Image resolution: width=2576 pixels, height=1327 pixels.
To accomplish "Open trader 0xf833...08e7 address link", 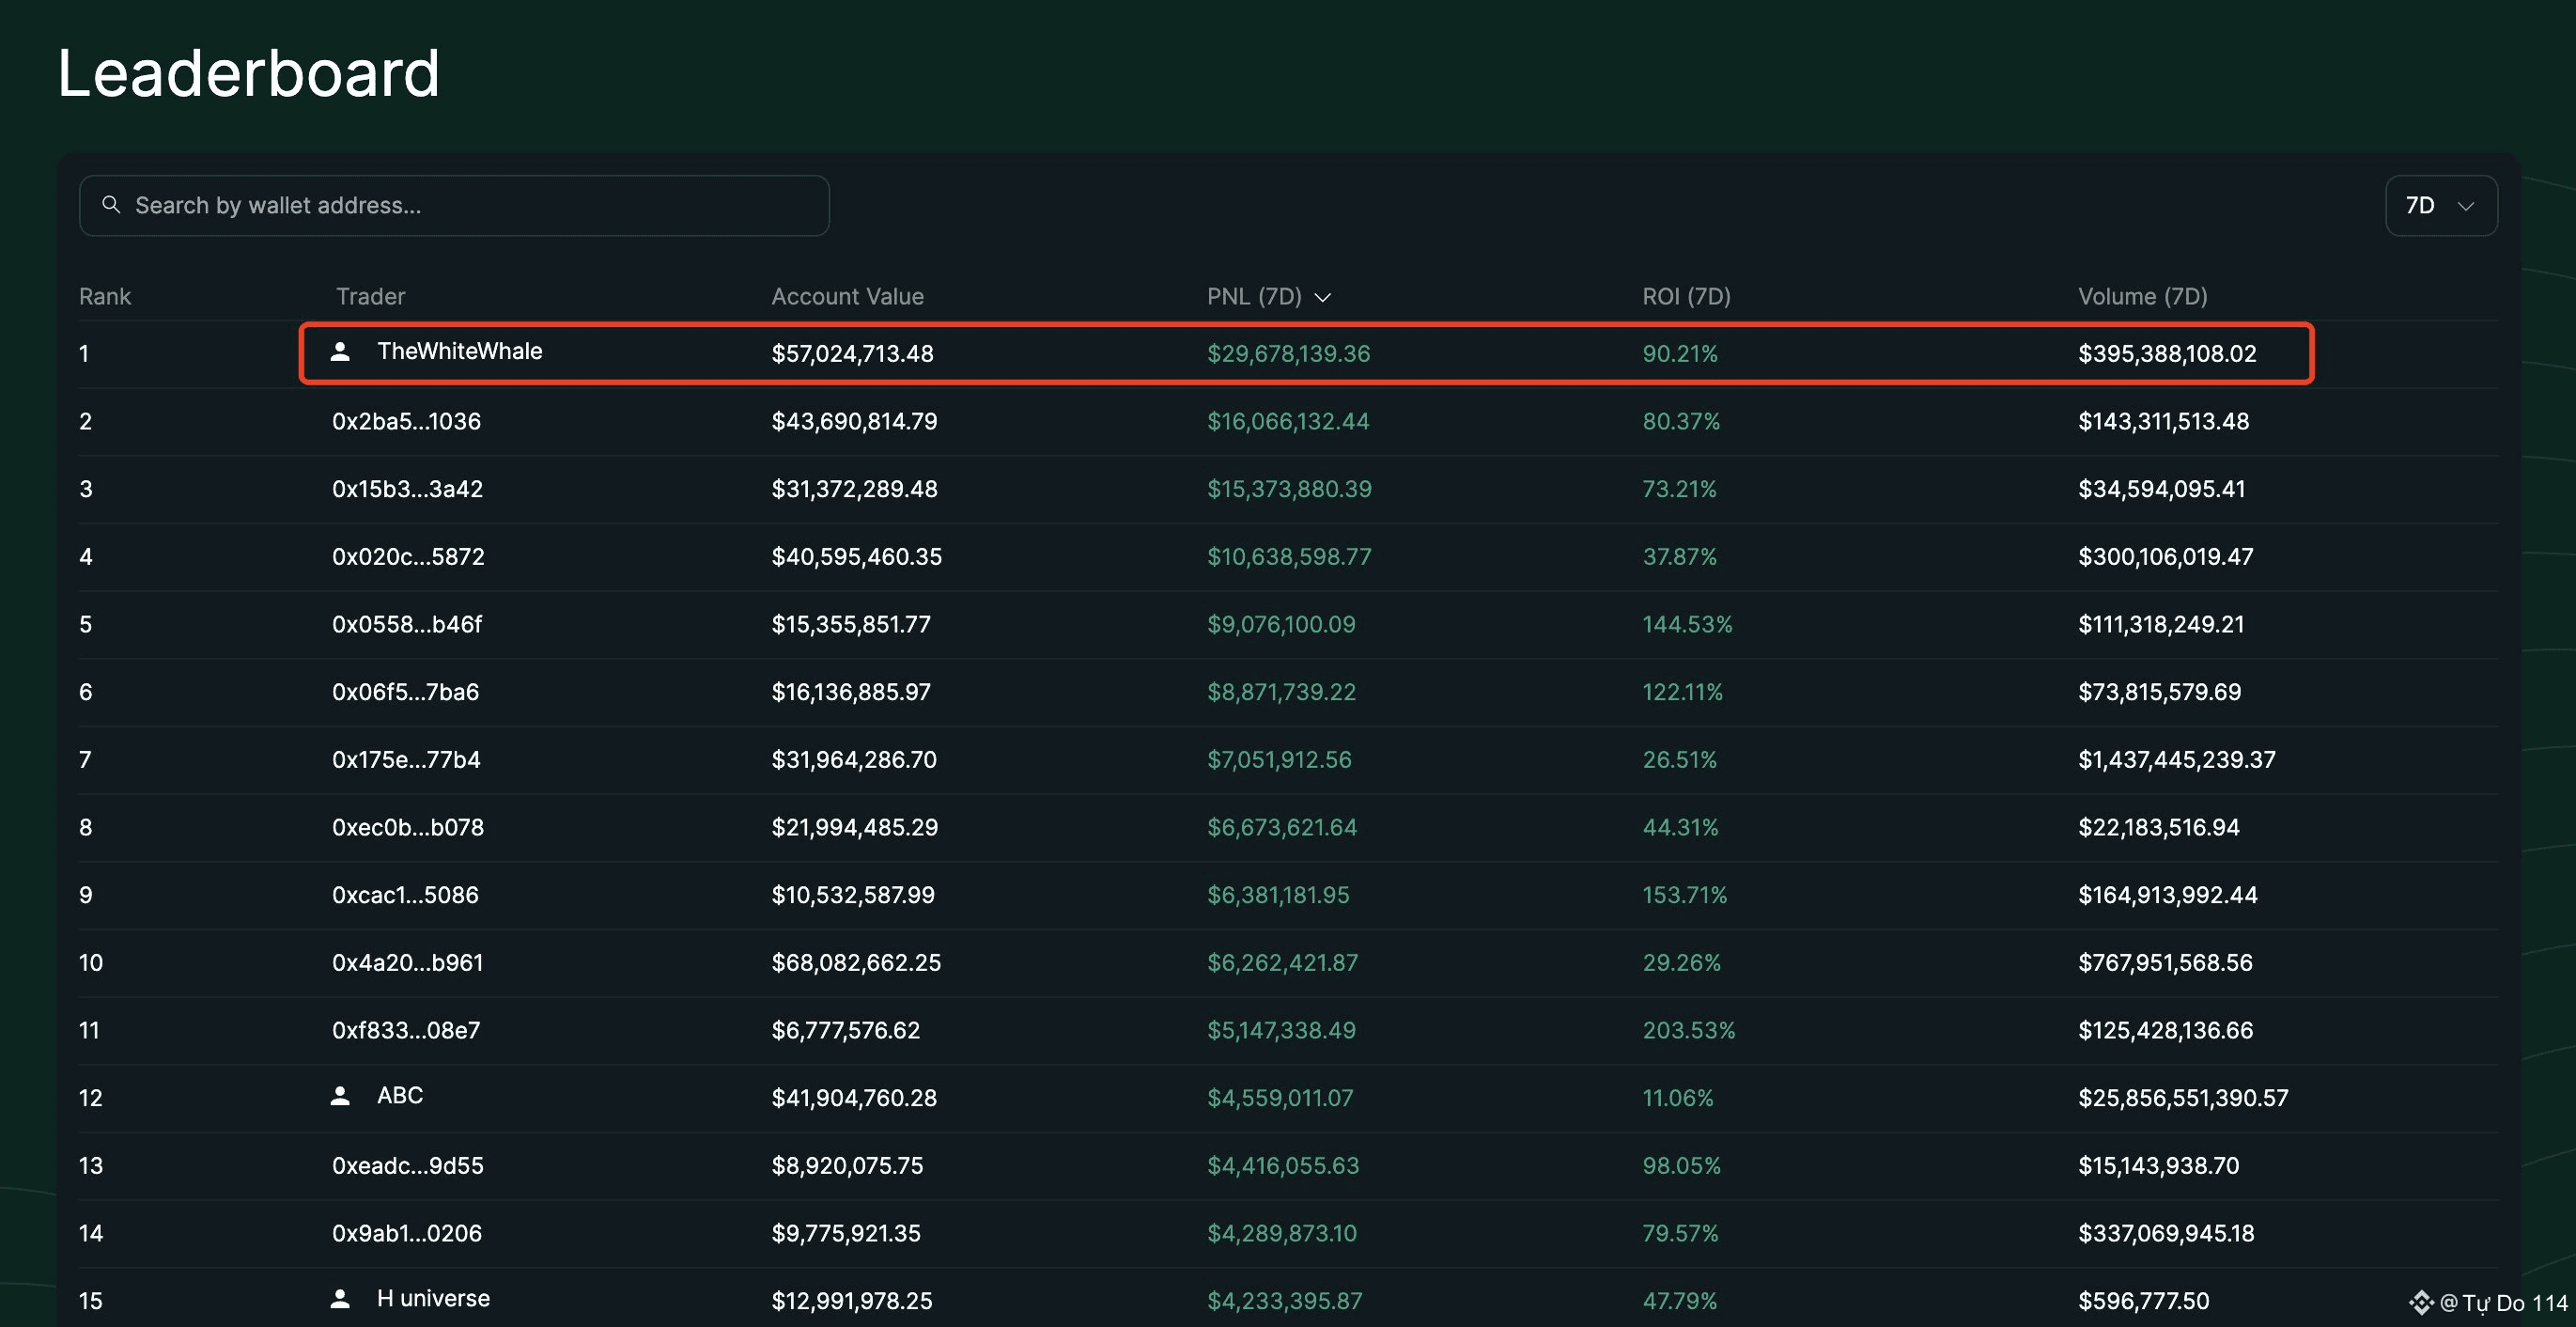I will coord(406,1030).
